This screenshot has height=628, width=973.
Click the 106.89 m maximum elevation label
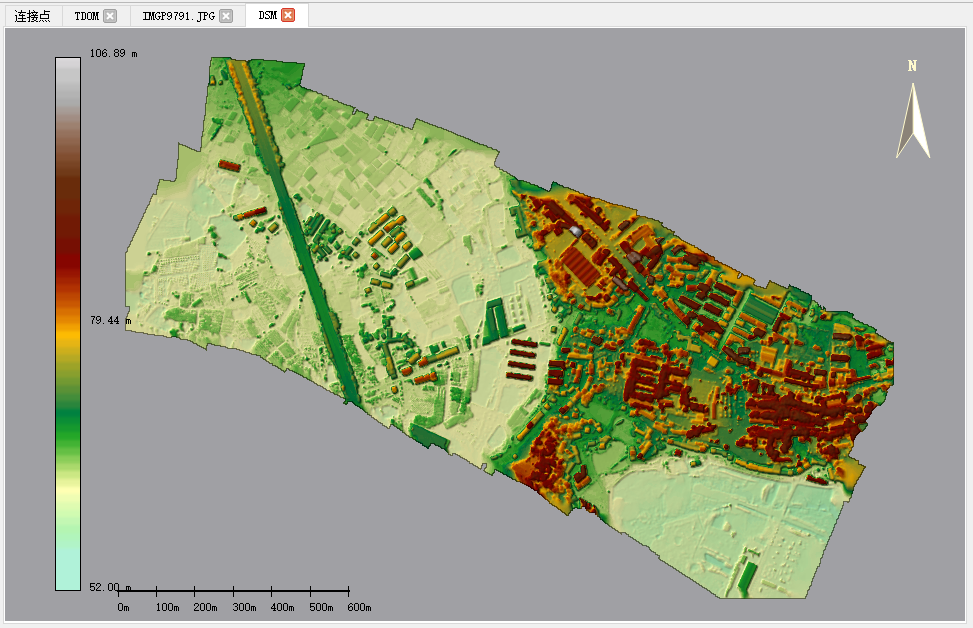[114, 53]
